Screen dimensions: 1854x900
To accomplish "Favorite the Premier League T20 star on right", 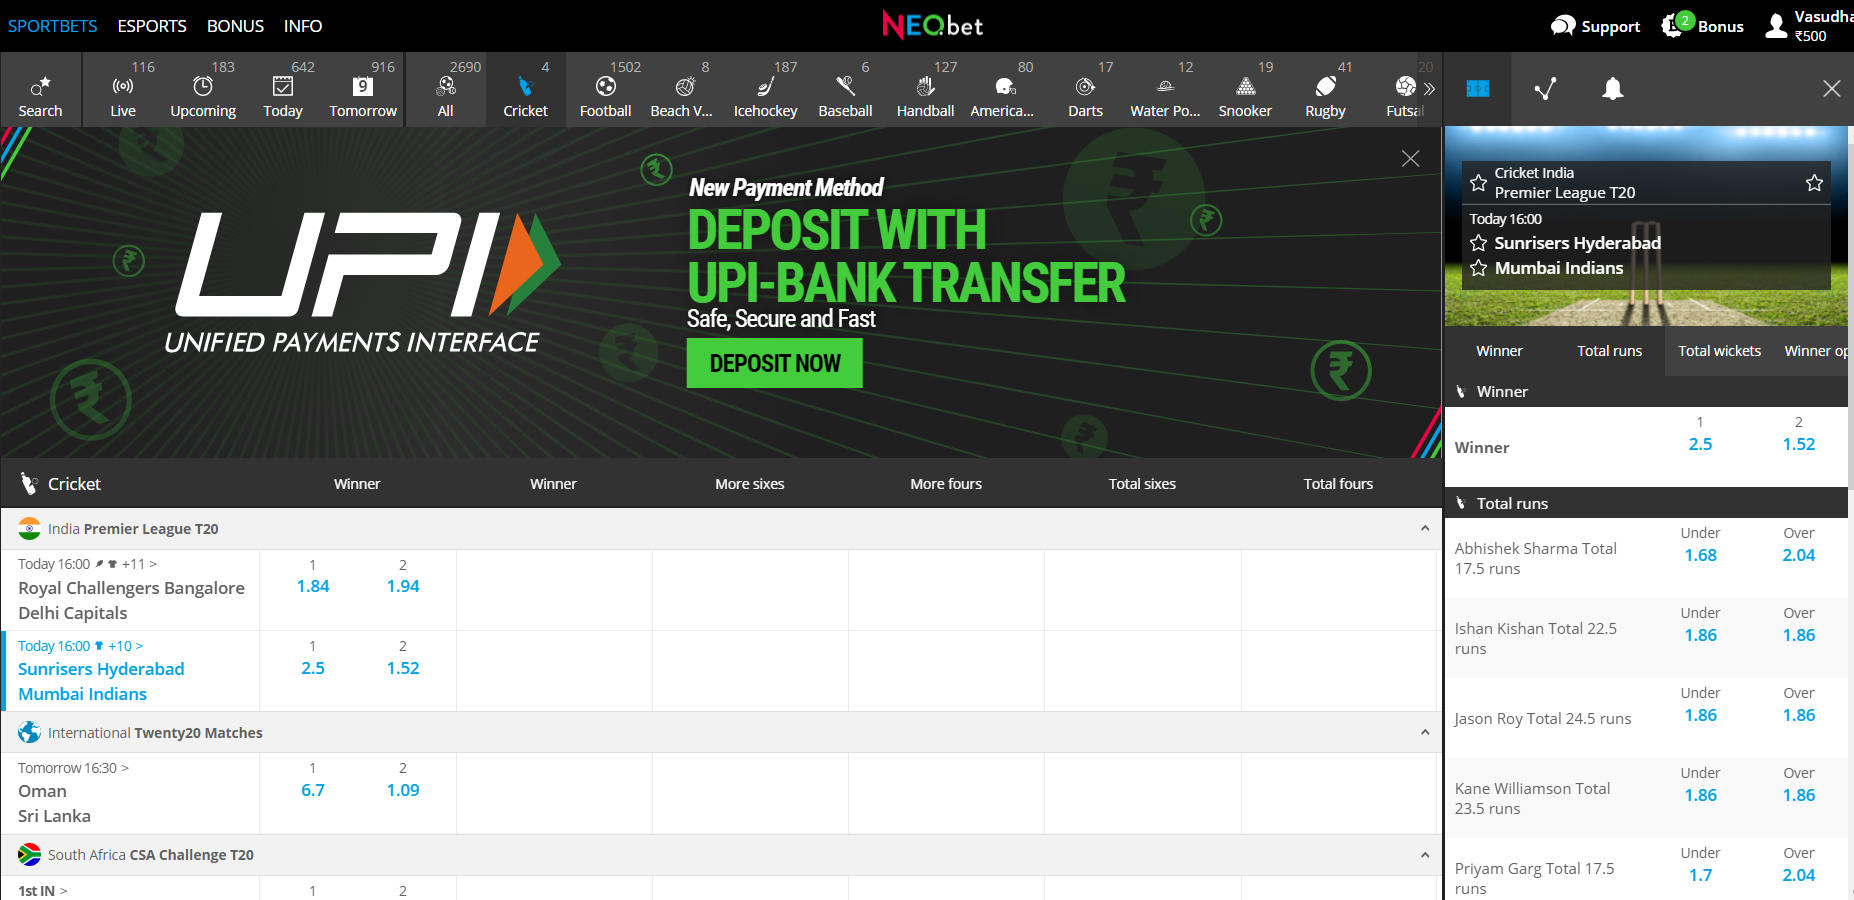I will point(1814,183).
